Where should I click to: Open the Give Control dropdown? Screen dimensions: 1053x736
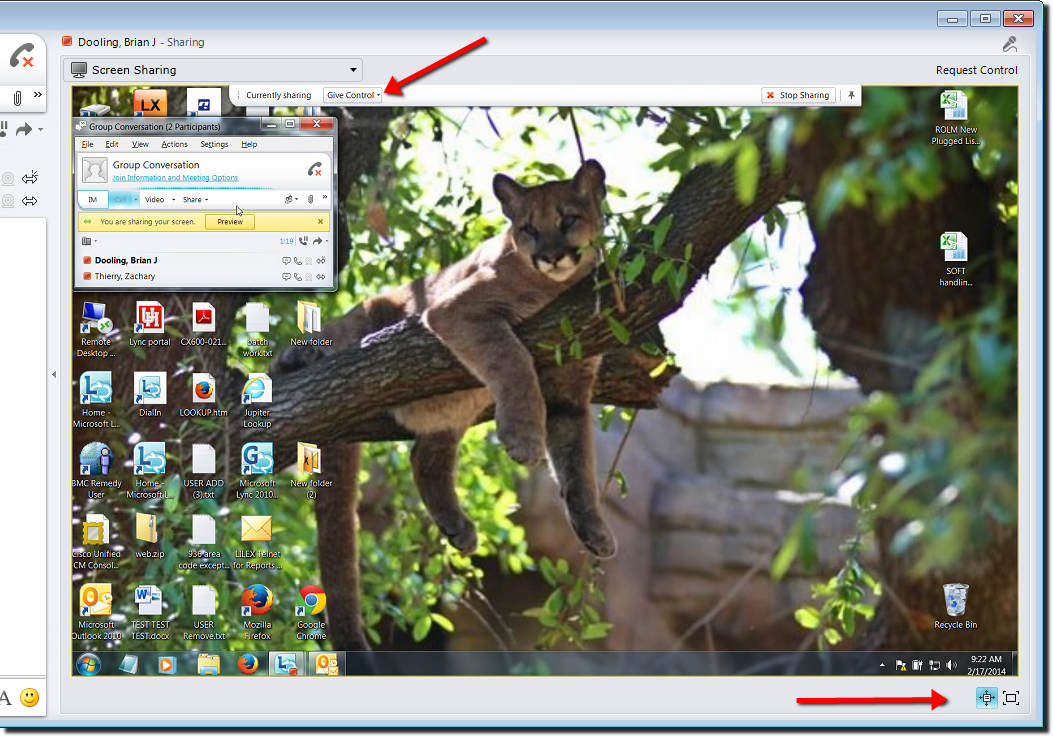click(x=353, y=95)
